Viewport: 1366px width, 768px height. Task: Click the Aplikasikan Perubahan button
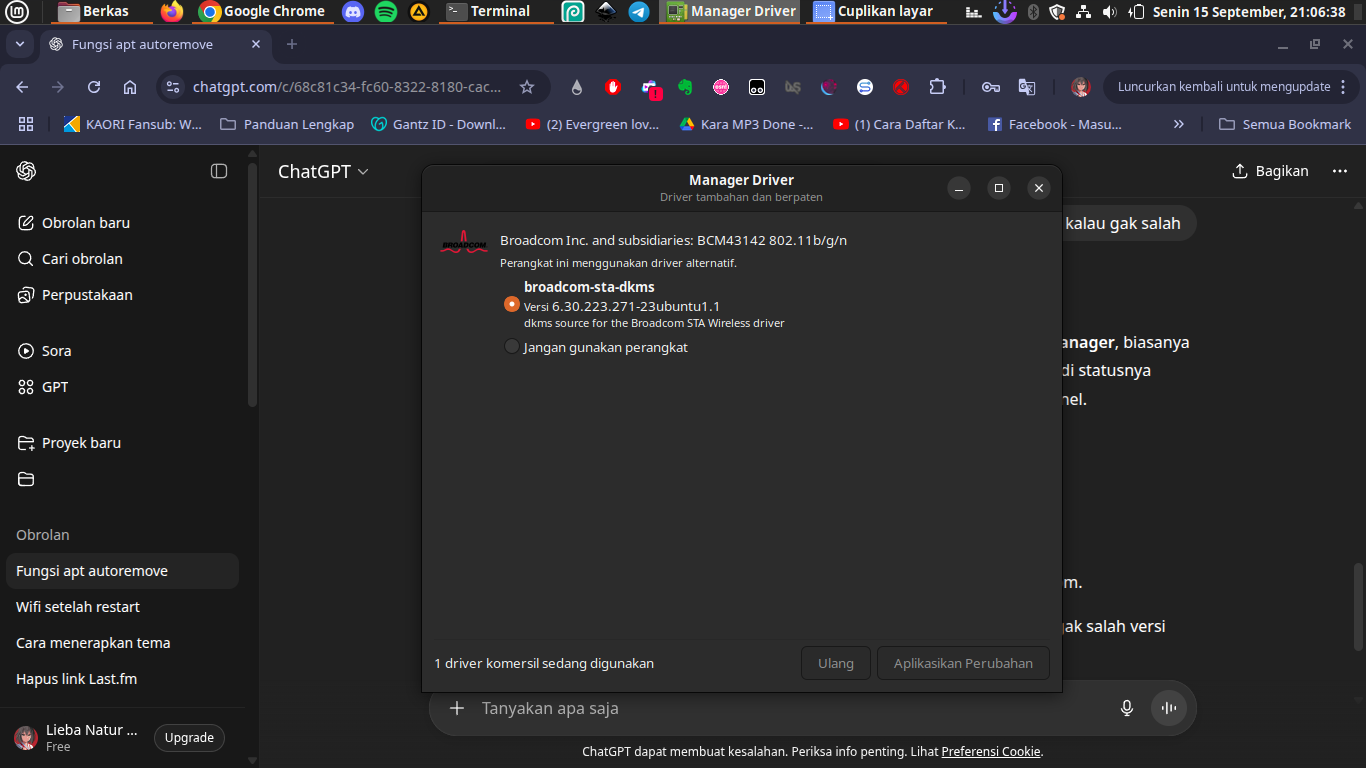[x=963, y=663]
